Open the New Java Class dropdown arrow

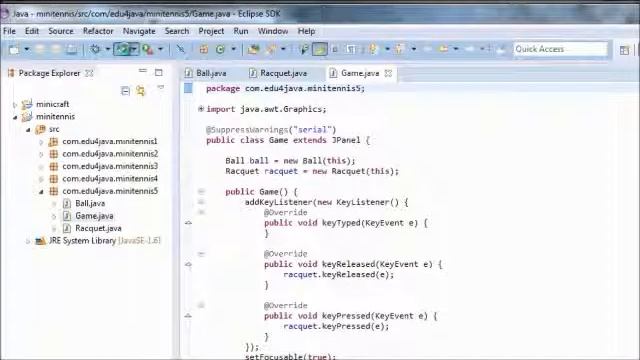(233, 49)
